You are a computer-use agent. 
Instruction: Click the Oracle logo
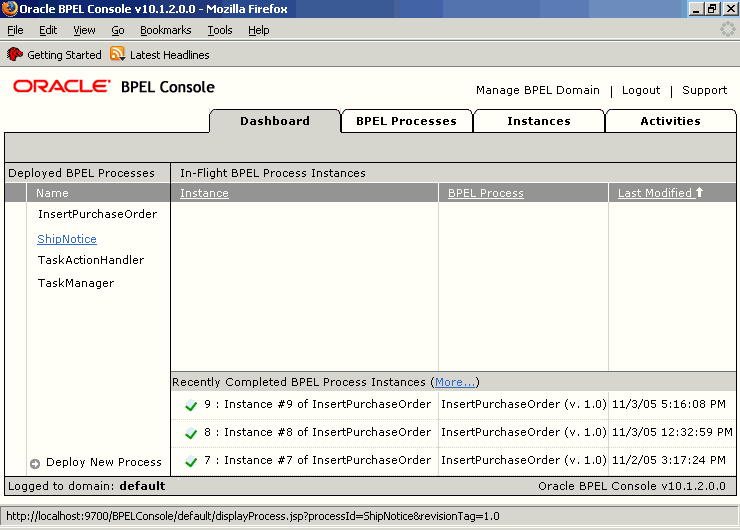[x=61, y=87]
